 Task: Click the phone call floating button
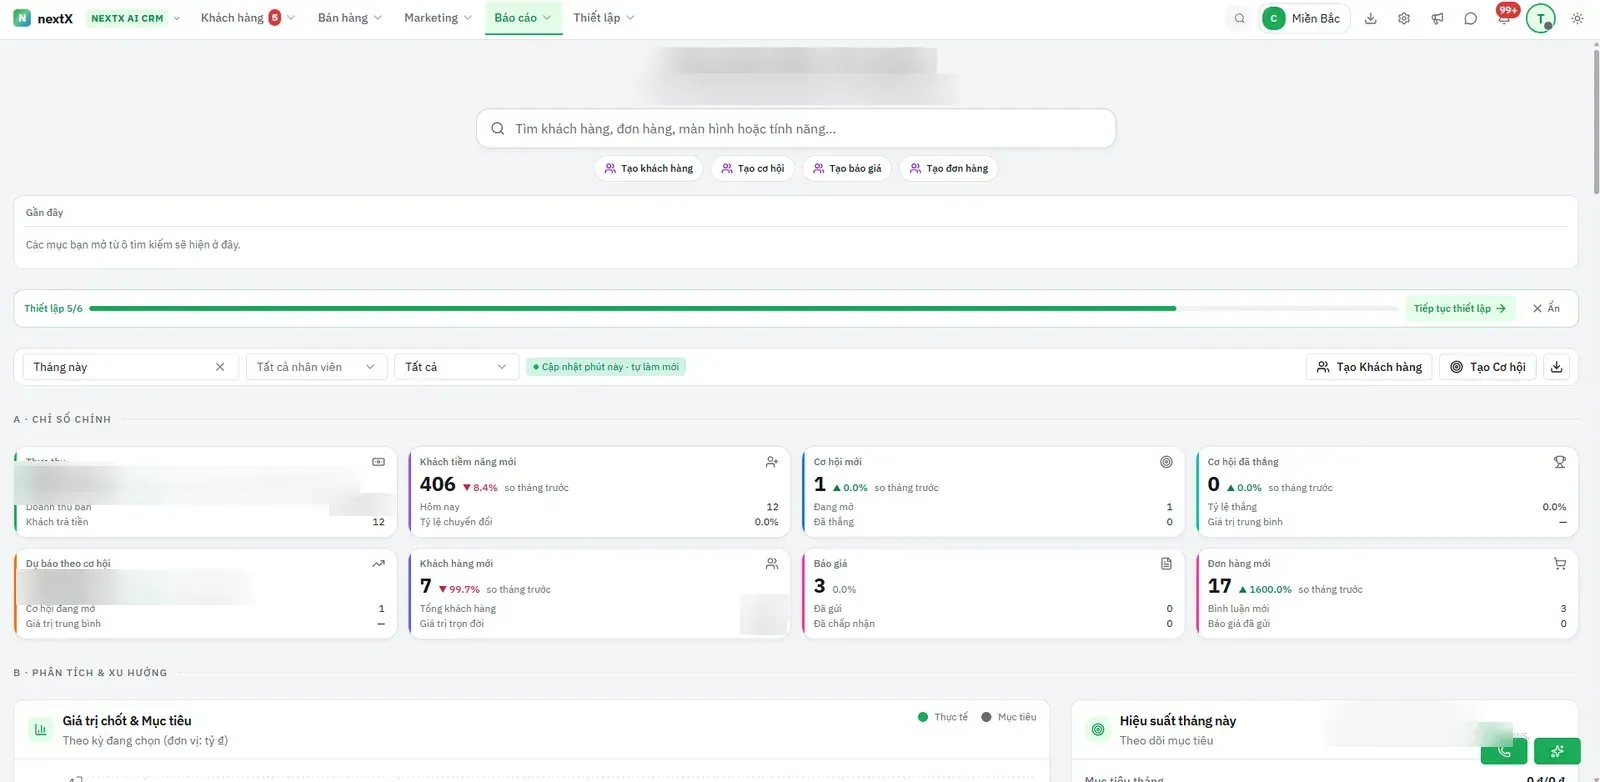(1504, 751)
